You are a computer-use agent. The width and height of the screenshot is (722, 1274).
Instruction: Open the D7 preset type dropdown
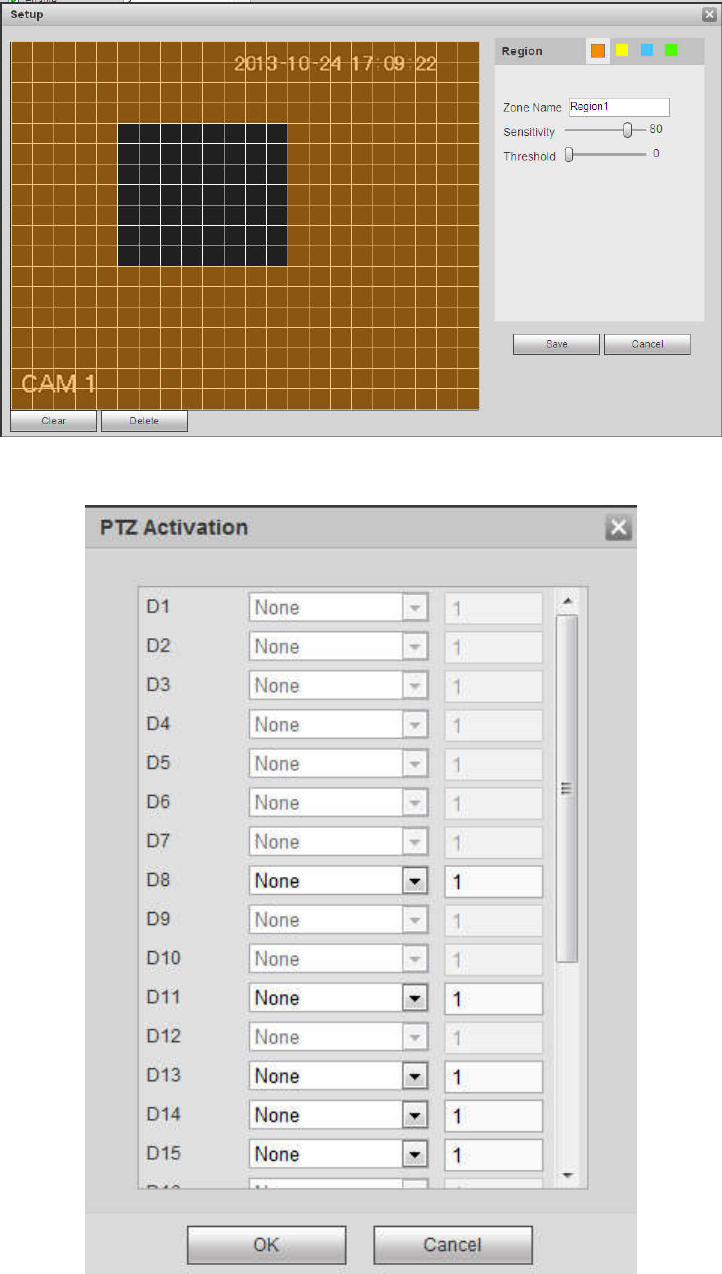click(339, 842)
